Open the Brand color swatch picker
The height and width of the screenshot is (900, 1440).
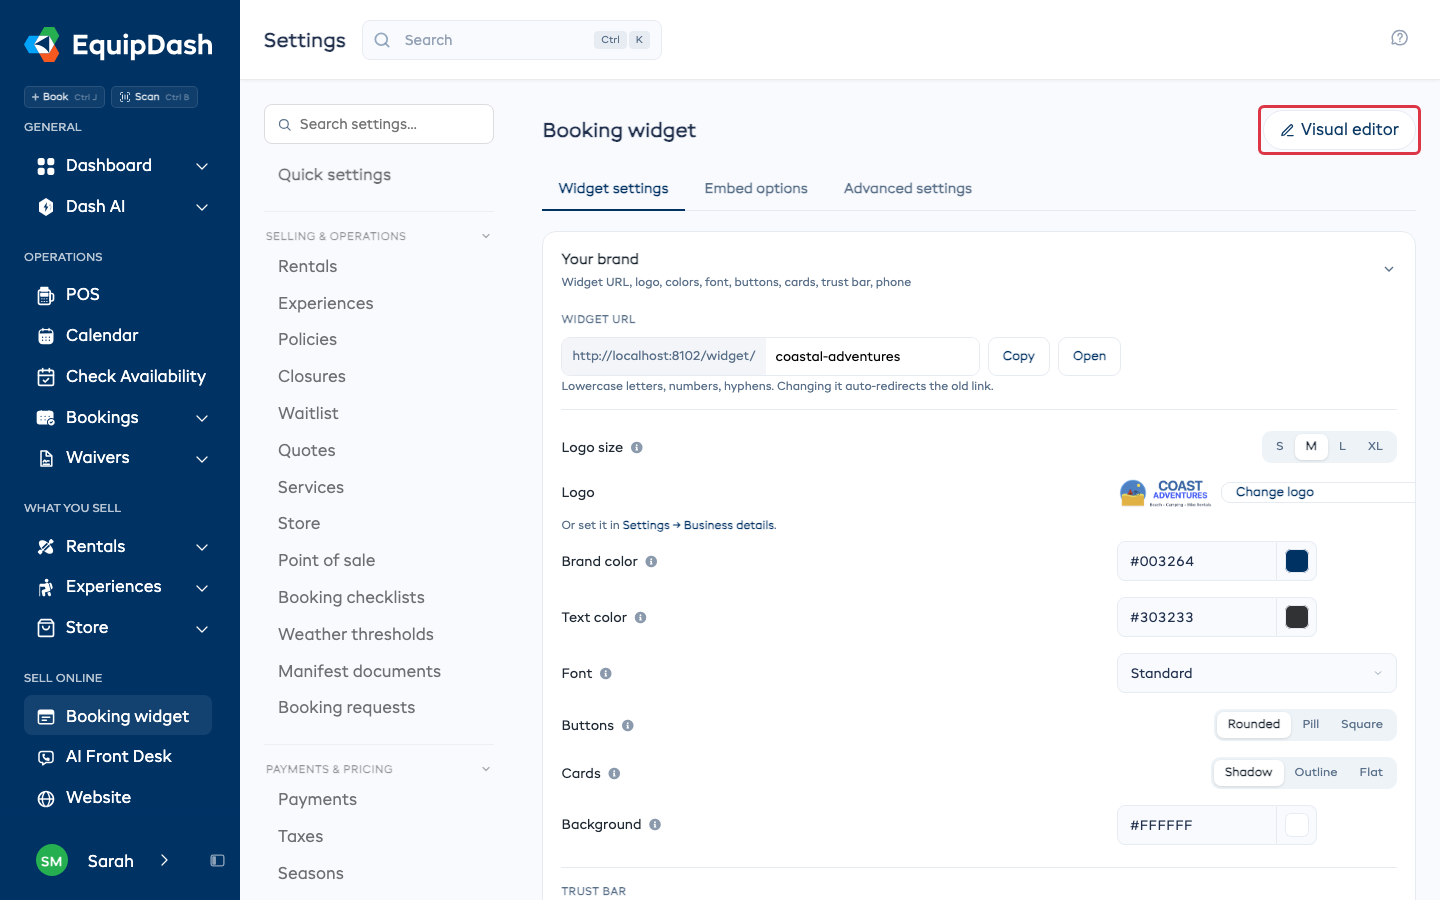click(1297, 561)
